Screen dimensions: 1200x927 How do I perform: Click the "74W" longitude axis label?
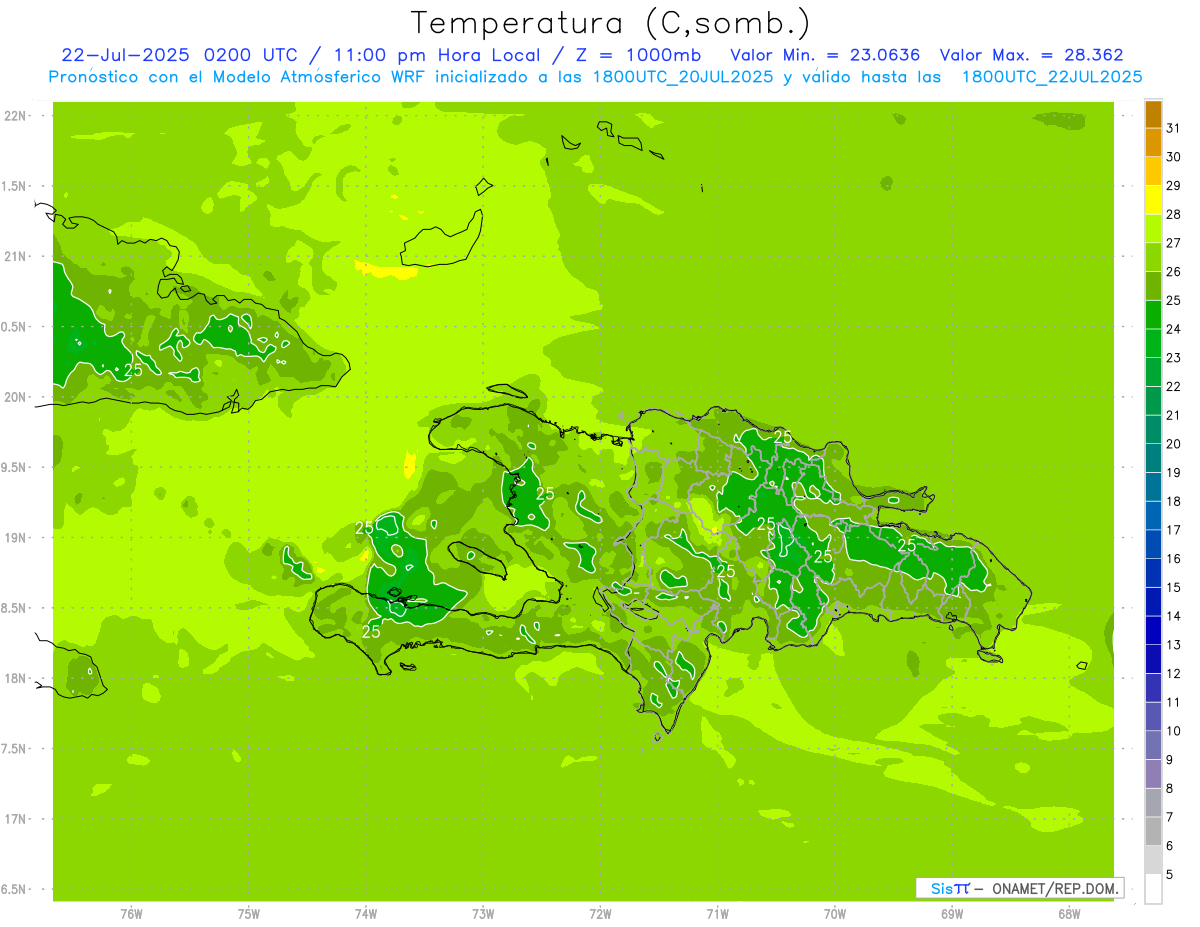pyautogui.click(x=366, y=914)
